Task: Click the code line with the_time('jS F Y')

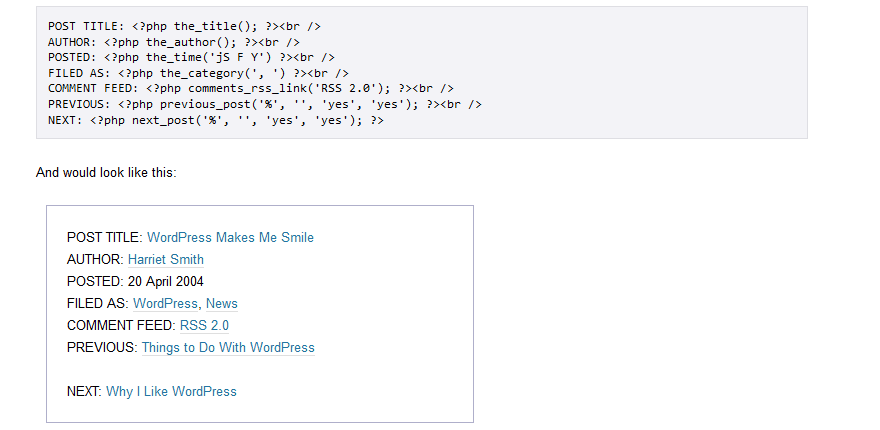Action: pyautogui.click(x=191, y=57)
